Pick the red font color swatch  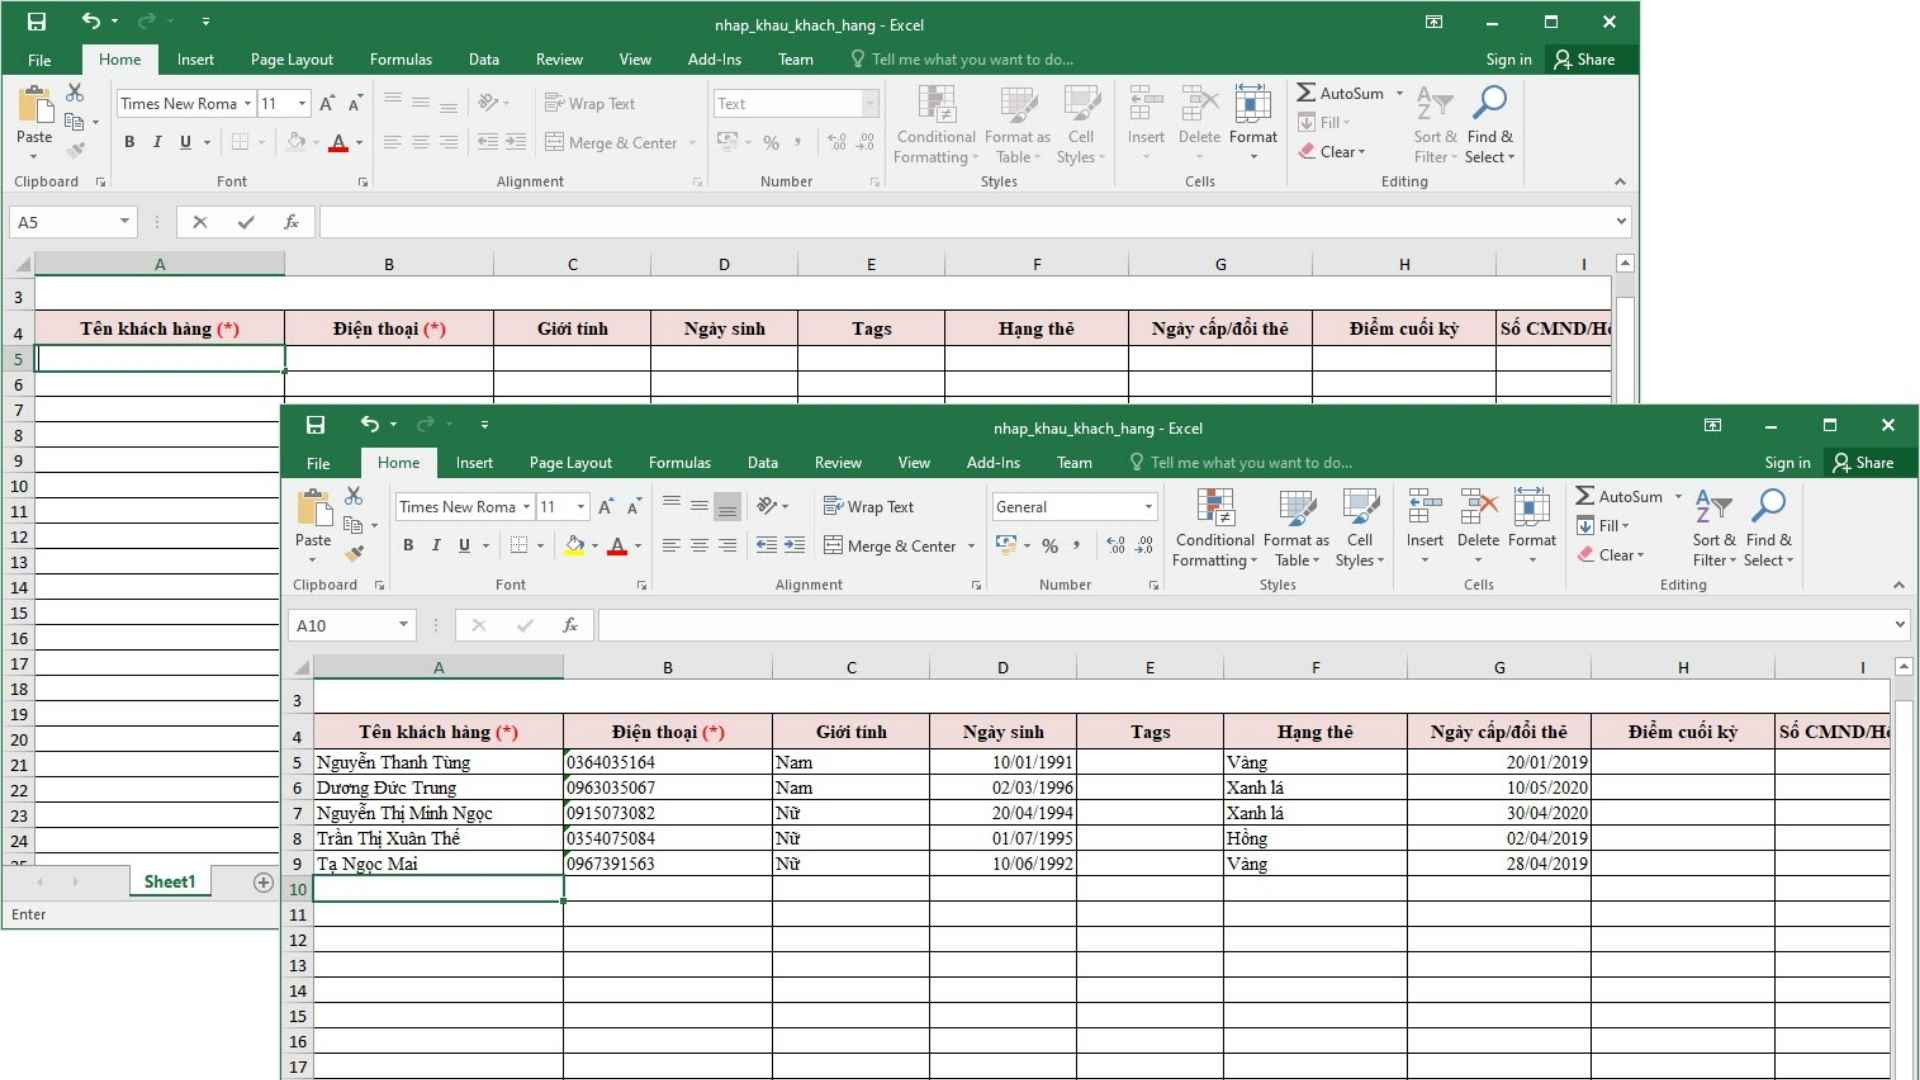click(617, 553)
